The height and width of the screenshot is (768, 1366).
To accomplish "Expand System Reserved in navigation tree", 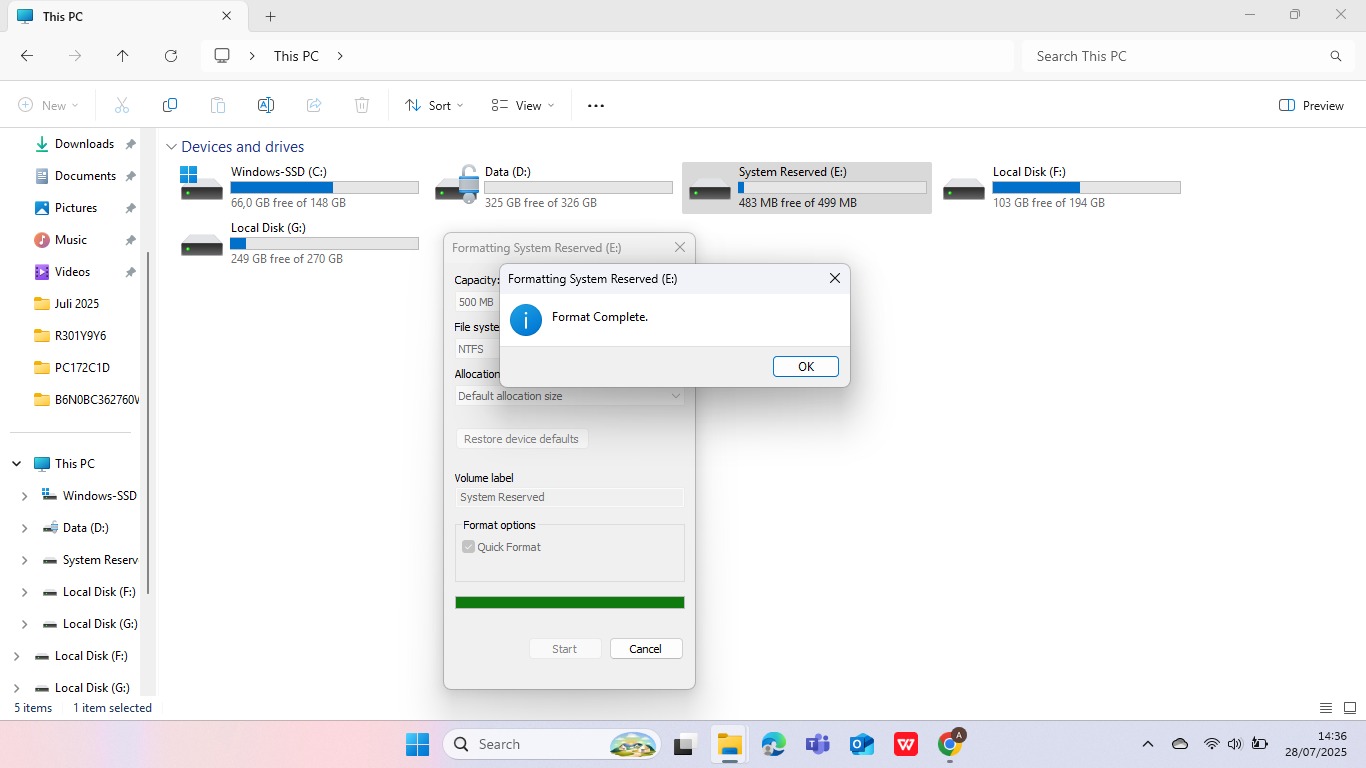I will (x=25, y=560).
